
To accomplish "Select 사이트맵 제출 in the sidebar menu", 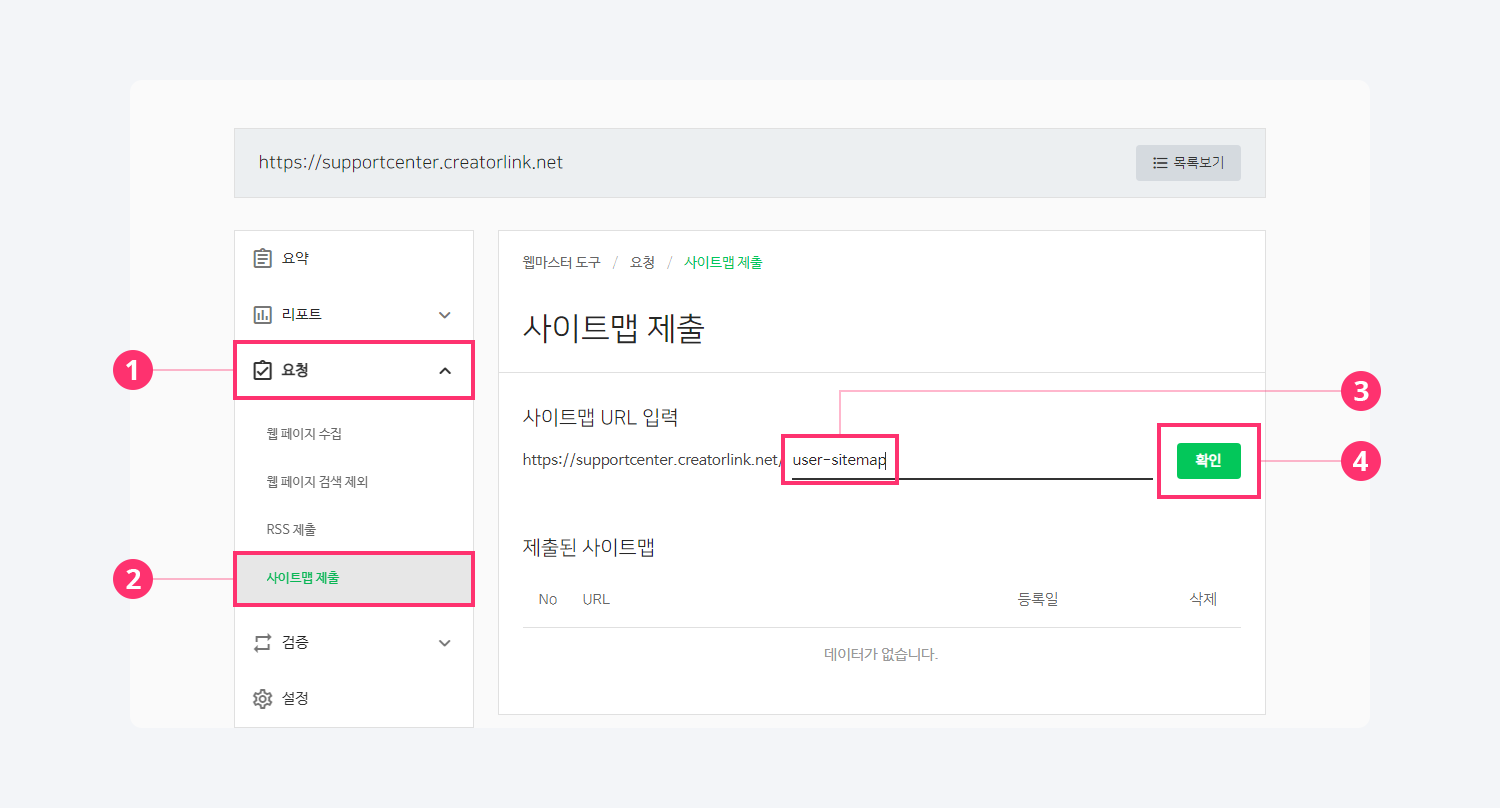I will pos(302,578).
